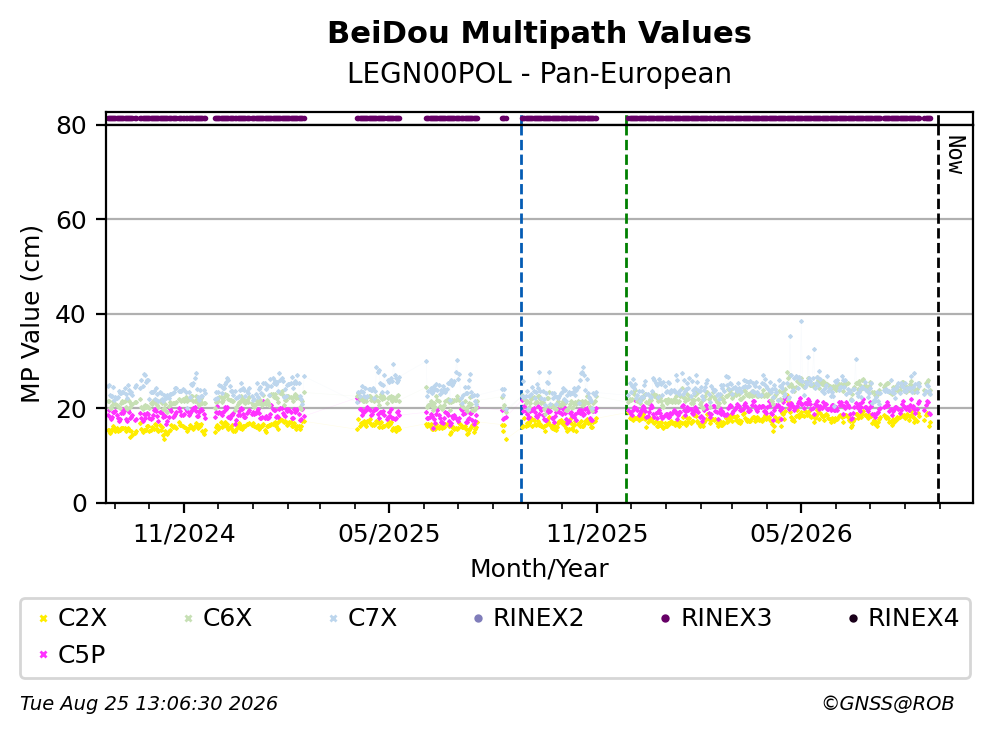
Task: Click the magenta C5P legend marker
Action: (x=44, y=654)
